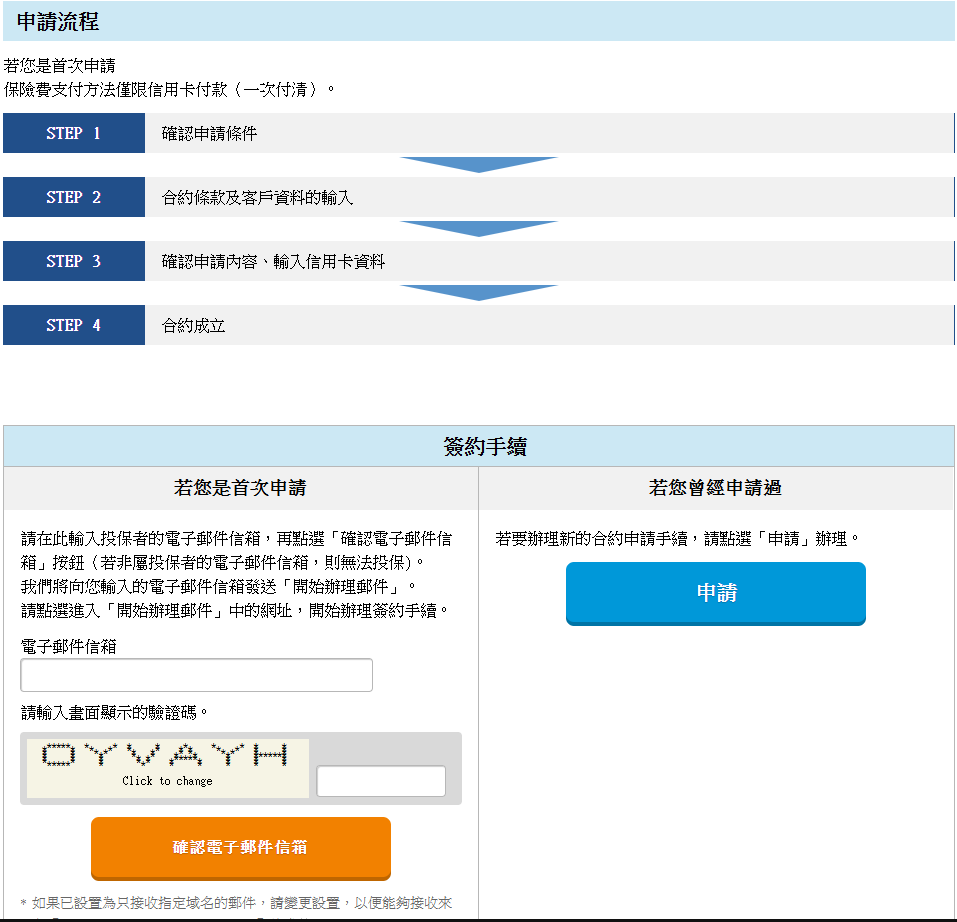The height and width of the screenshot is (922, 957).
Task: Click the STEP 3 label box
Action: pyautogui.click(x=74, y=261)
